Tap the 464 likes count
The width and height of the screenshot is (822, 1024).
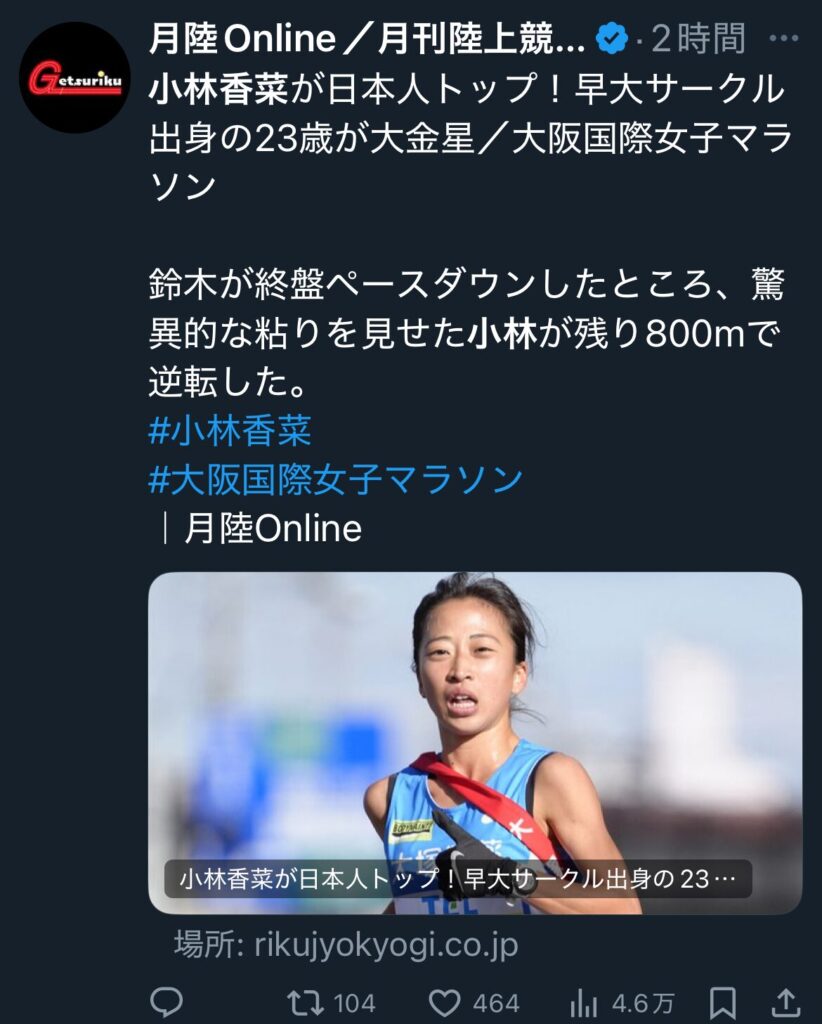click(496, 1003)
